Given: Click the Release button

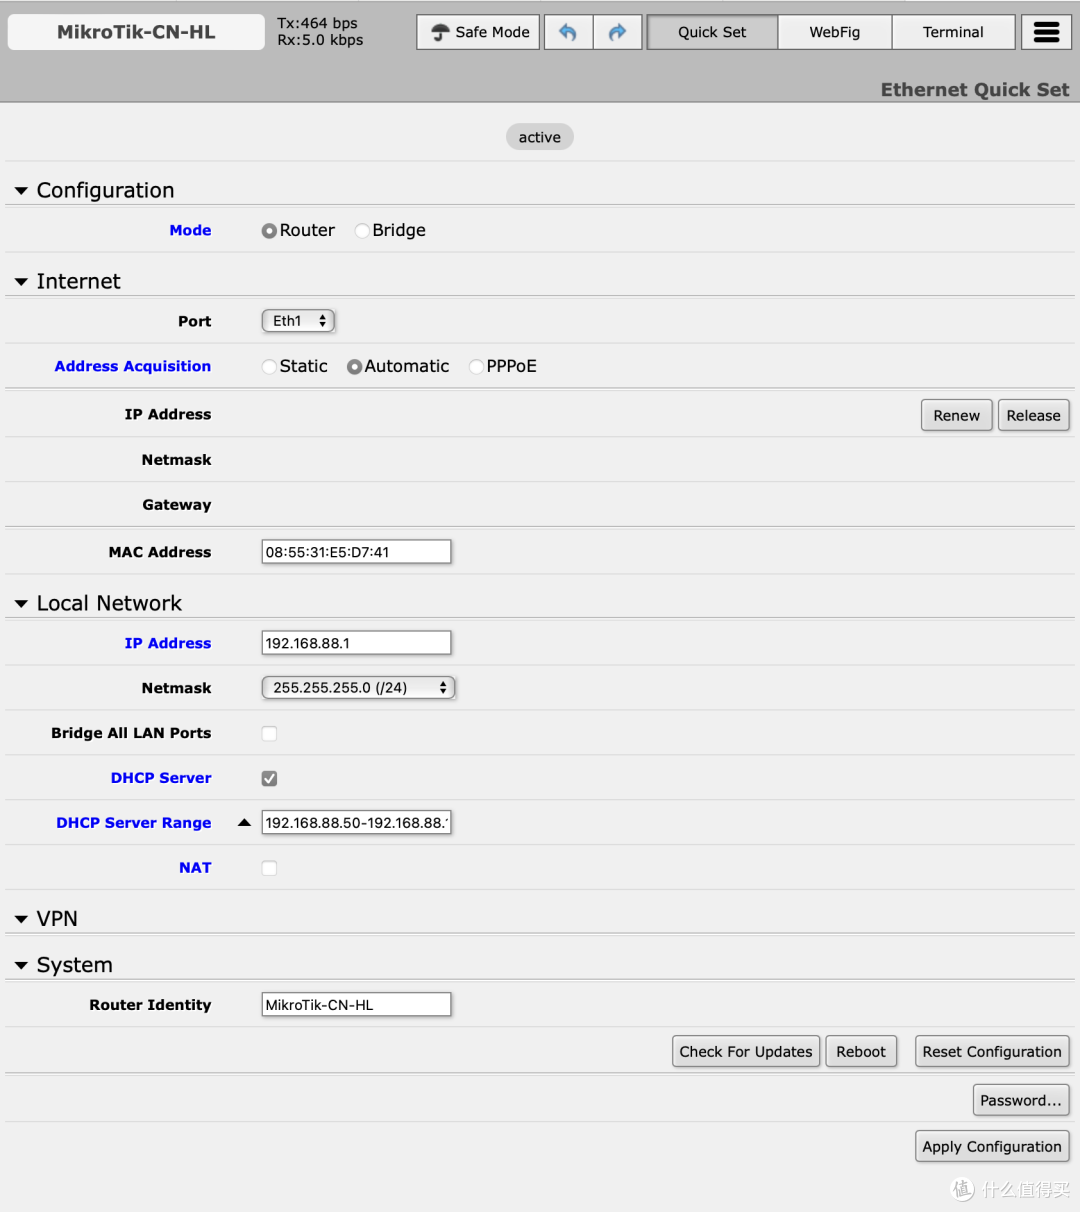Looking at the screenshot, I should 1033,416.
